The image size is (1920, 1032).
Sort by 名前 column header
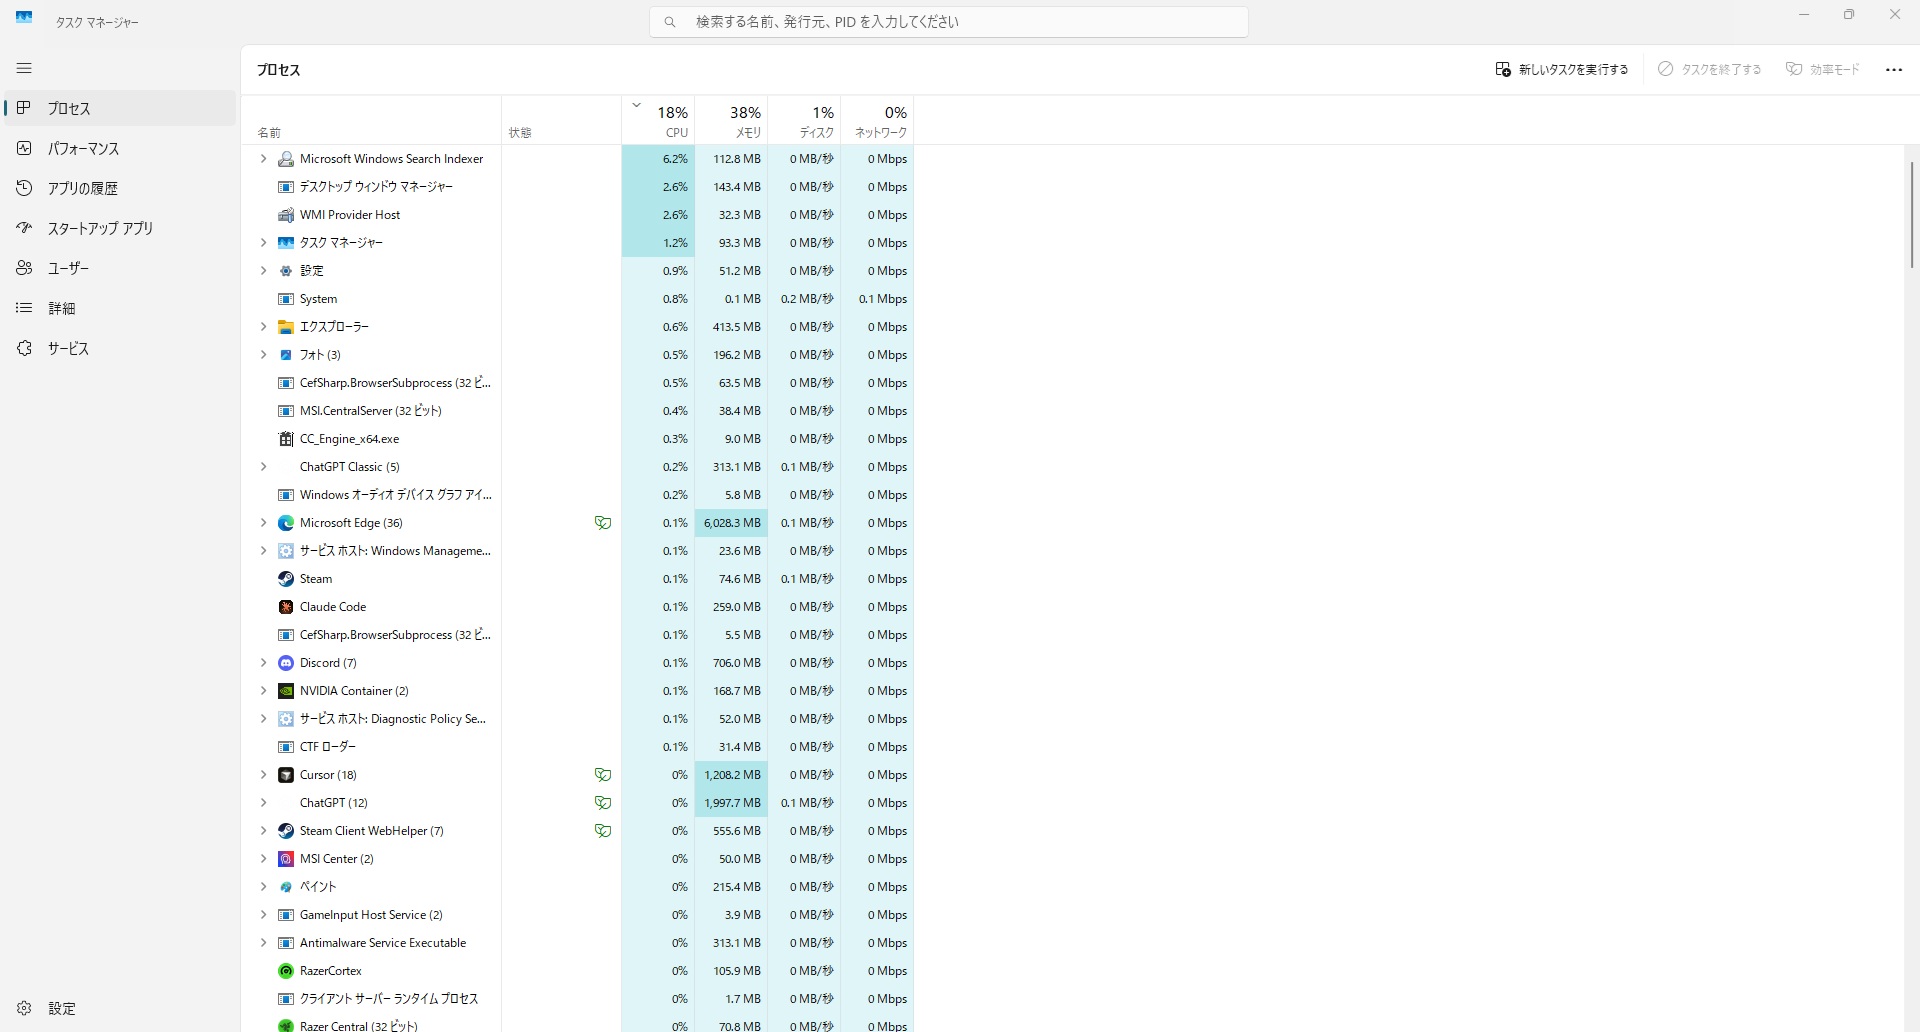pyautogui.click(x=371, y=120)
